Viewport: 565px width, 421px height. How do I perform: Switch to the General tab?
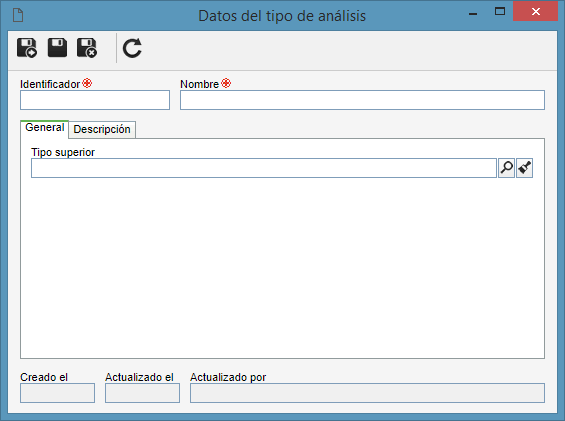[x=44, y=128]
